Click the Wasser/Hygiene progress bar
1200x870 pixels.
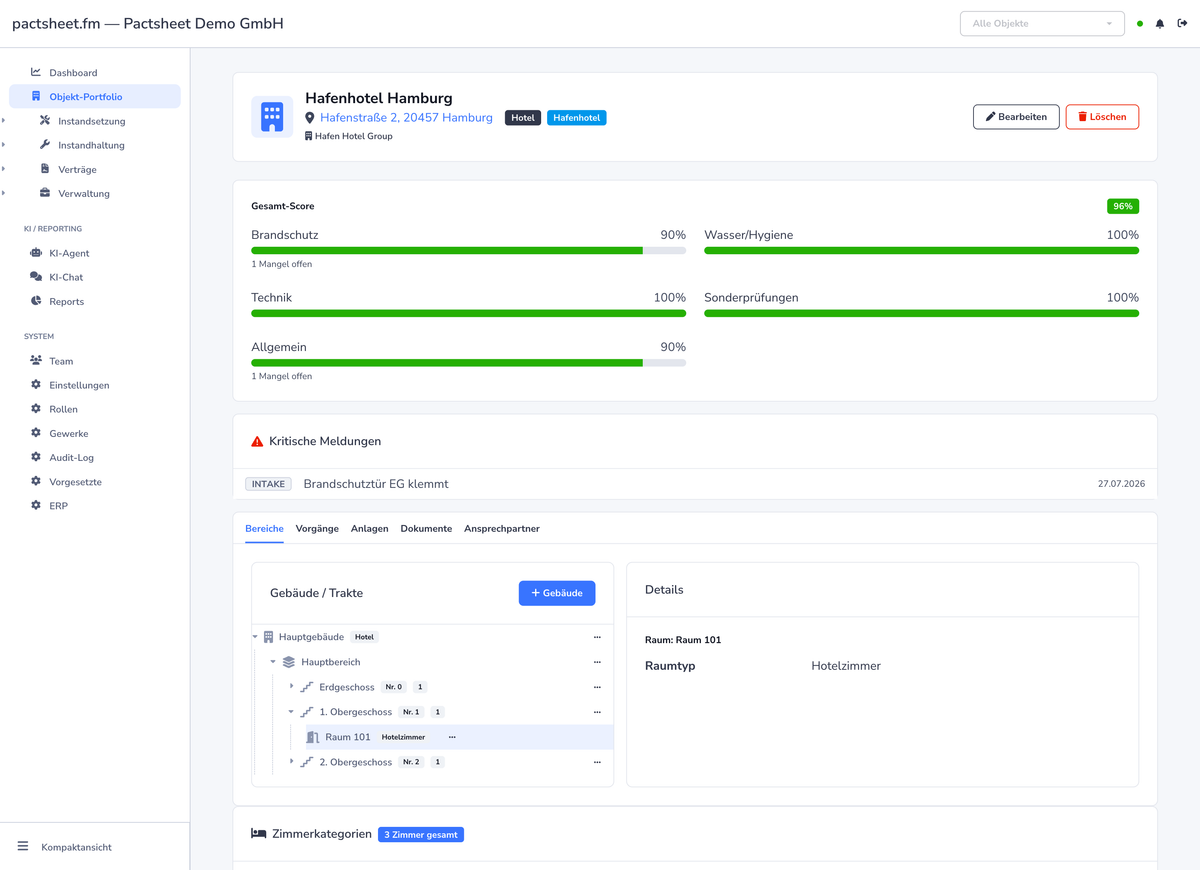(921, 251)
